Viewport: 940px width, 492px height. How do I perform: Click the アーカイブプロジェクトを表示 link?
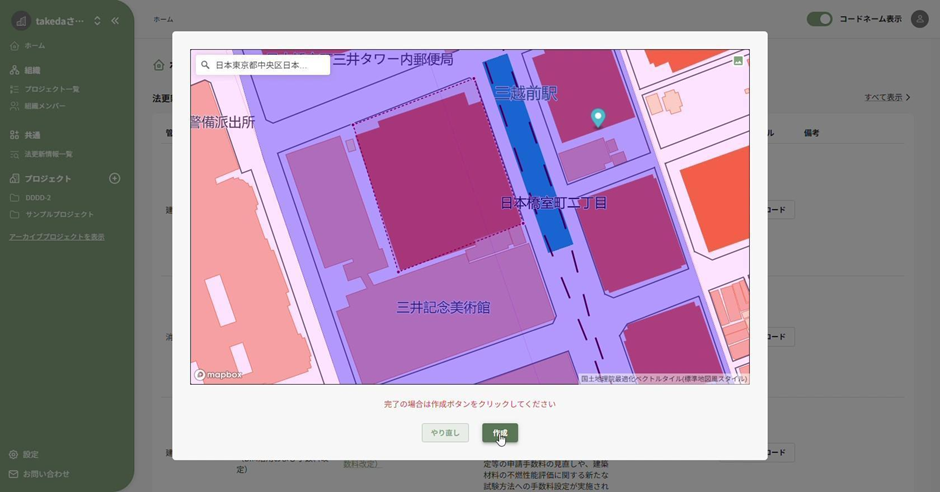pos(56,236)
